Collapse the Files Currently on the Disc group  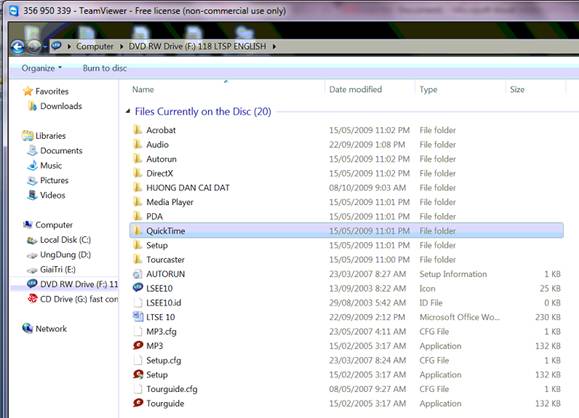click(128, 111)
